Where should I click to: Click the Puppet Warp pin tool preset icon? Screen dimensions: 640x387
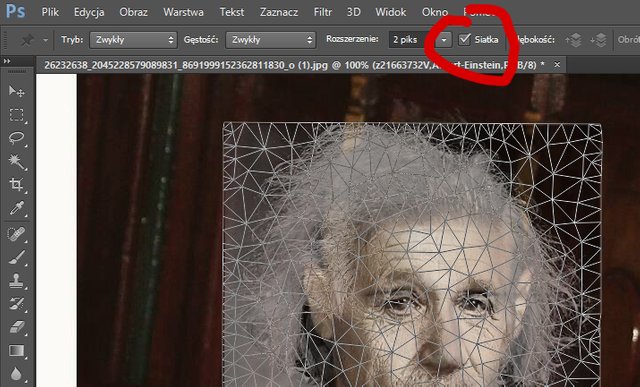[x=27, y=40]
